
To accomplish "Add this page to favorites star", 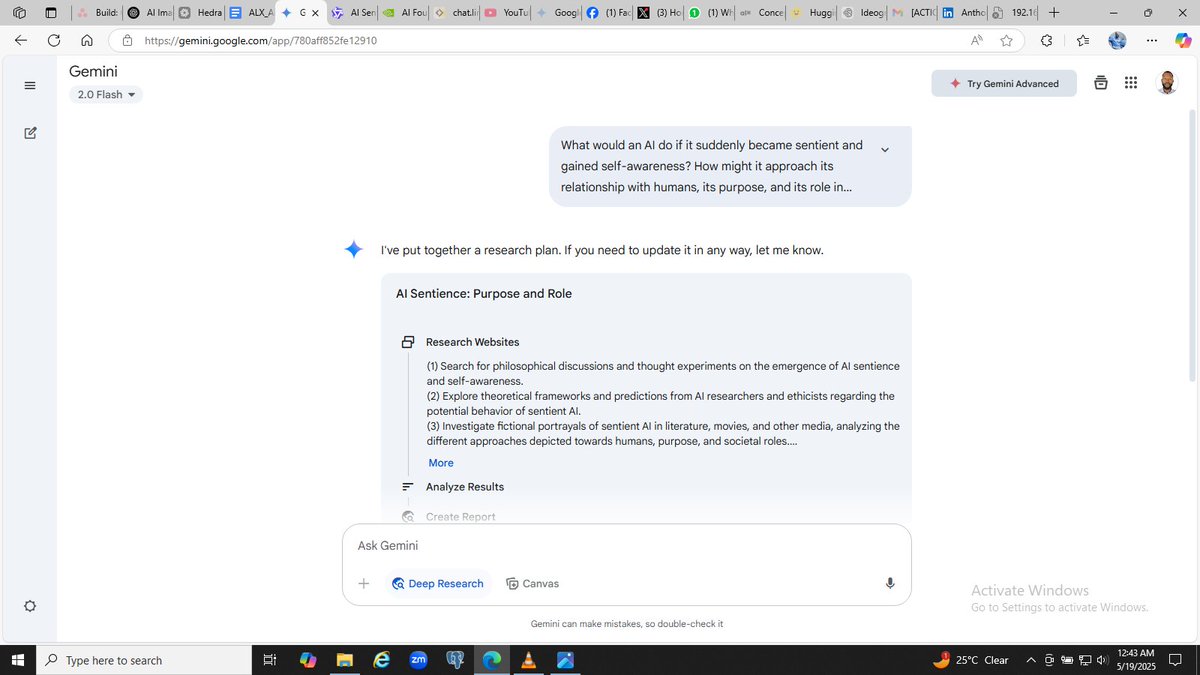I will pyautogui.click(x=1006, y=40).
